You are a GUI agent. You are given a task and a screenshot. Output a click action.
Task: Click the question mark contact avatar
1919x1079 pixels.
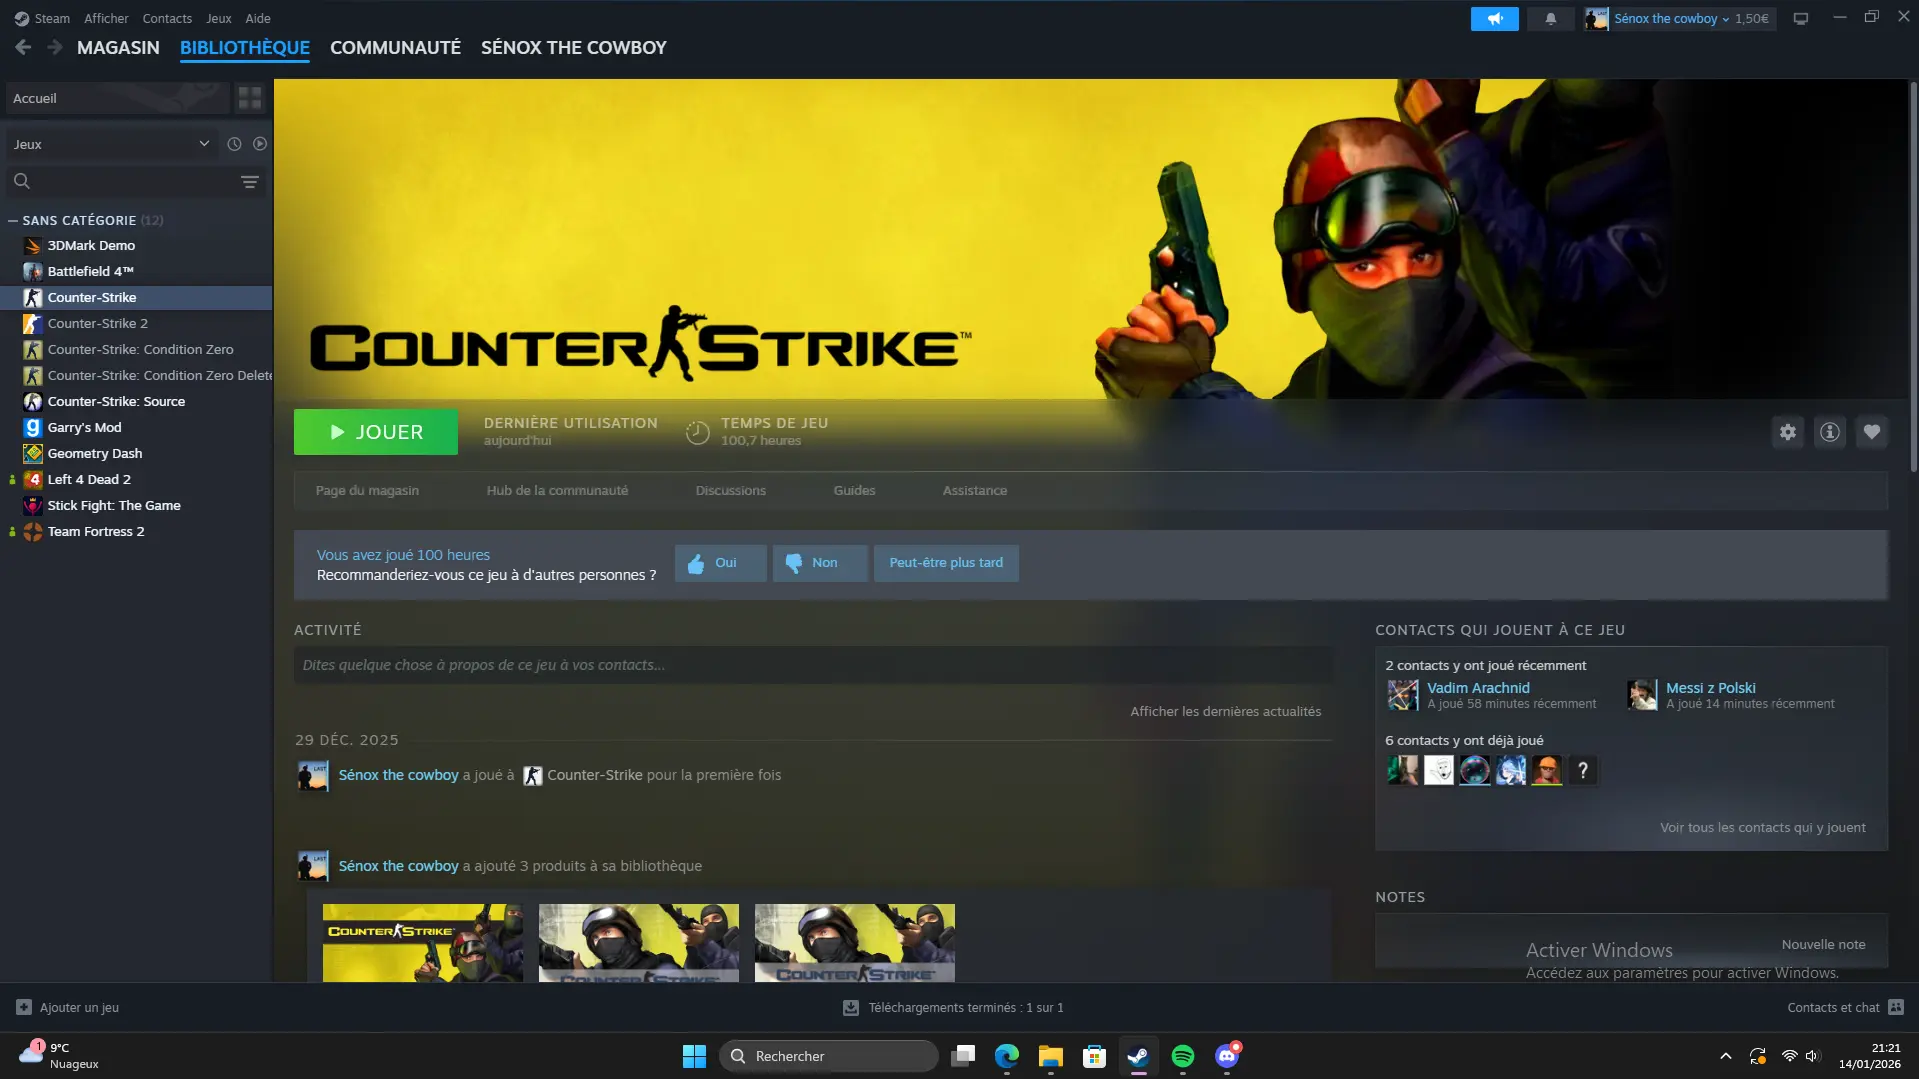(1582, 770)
